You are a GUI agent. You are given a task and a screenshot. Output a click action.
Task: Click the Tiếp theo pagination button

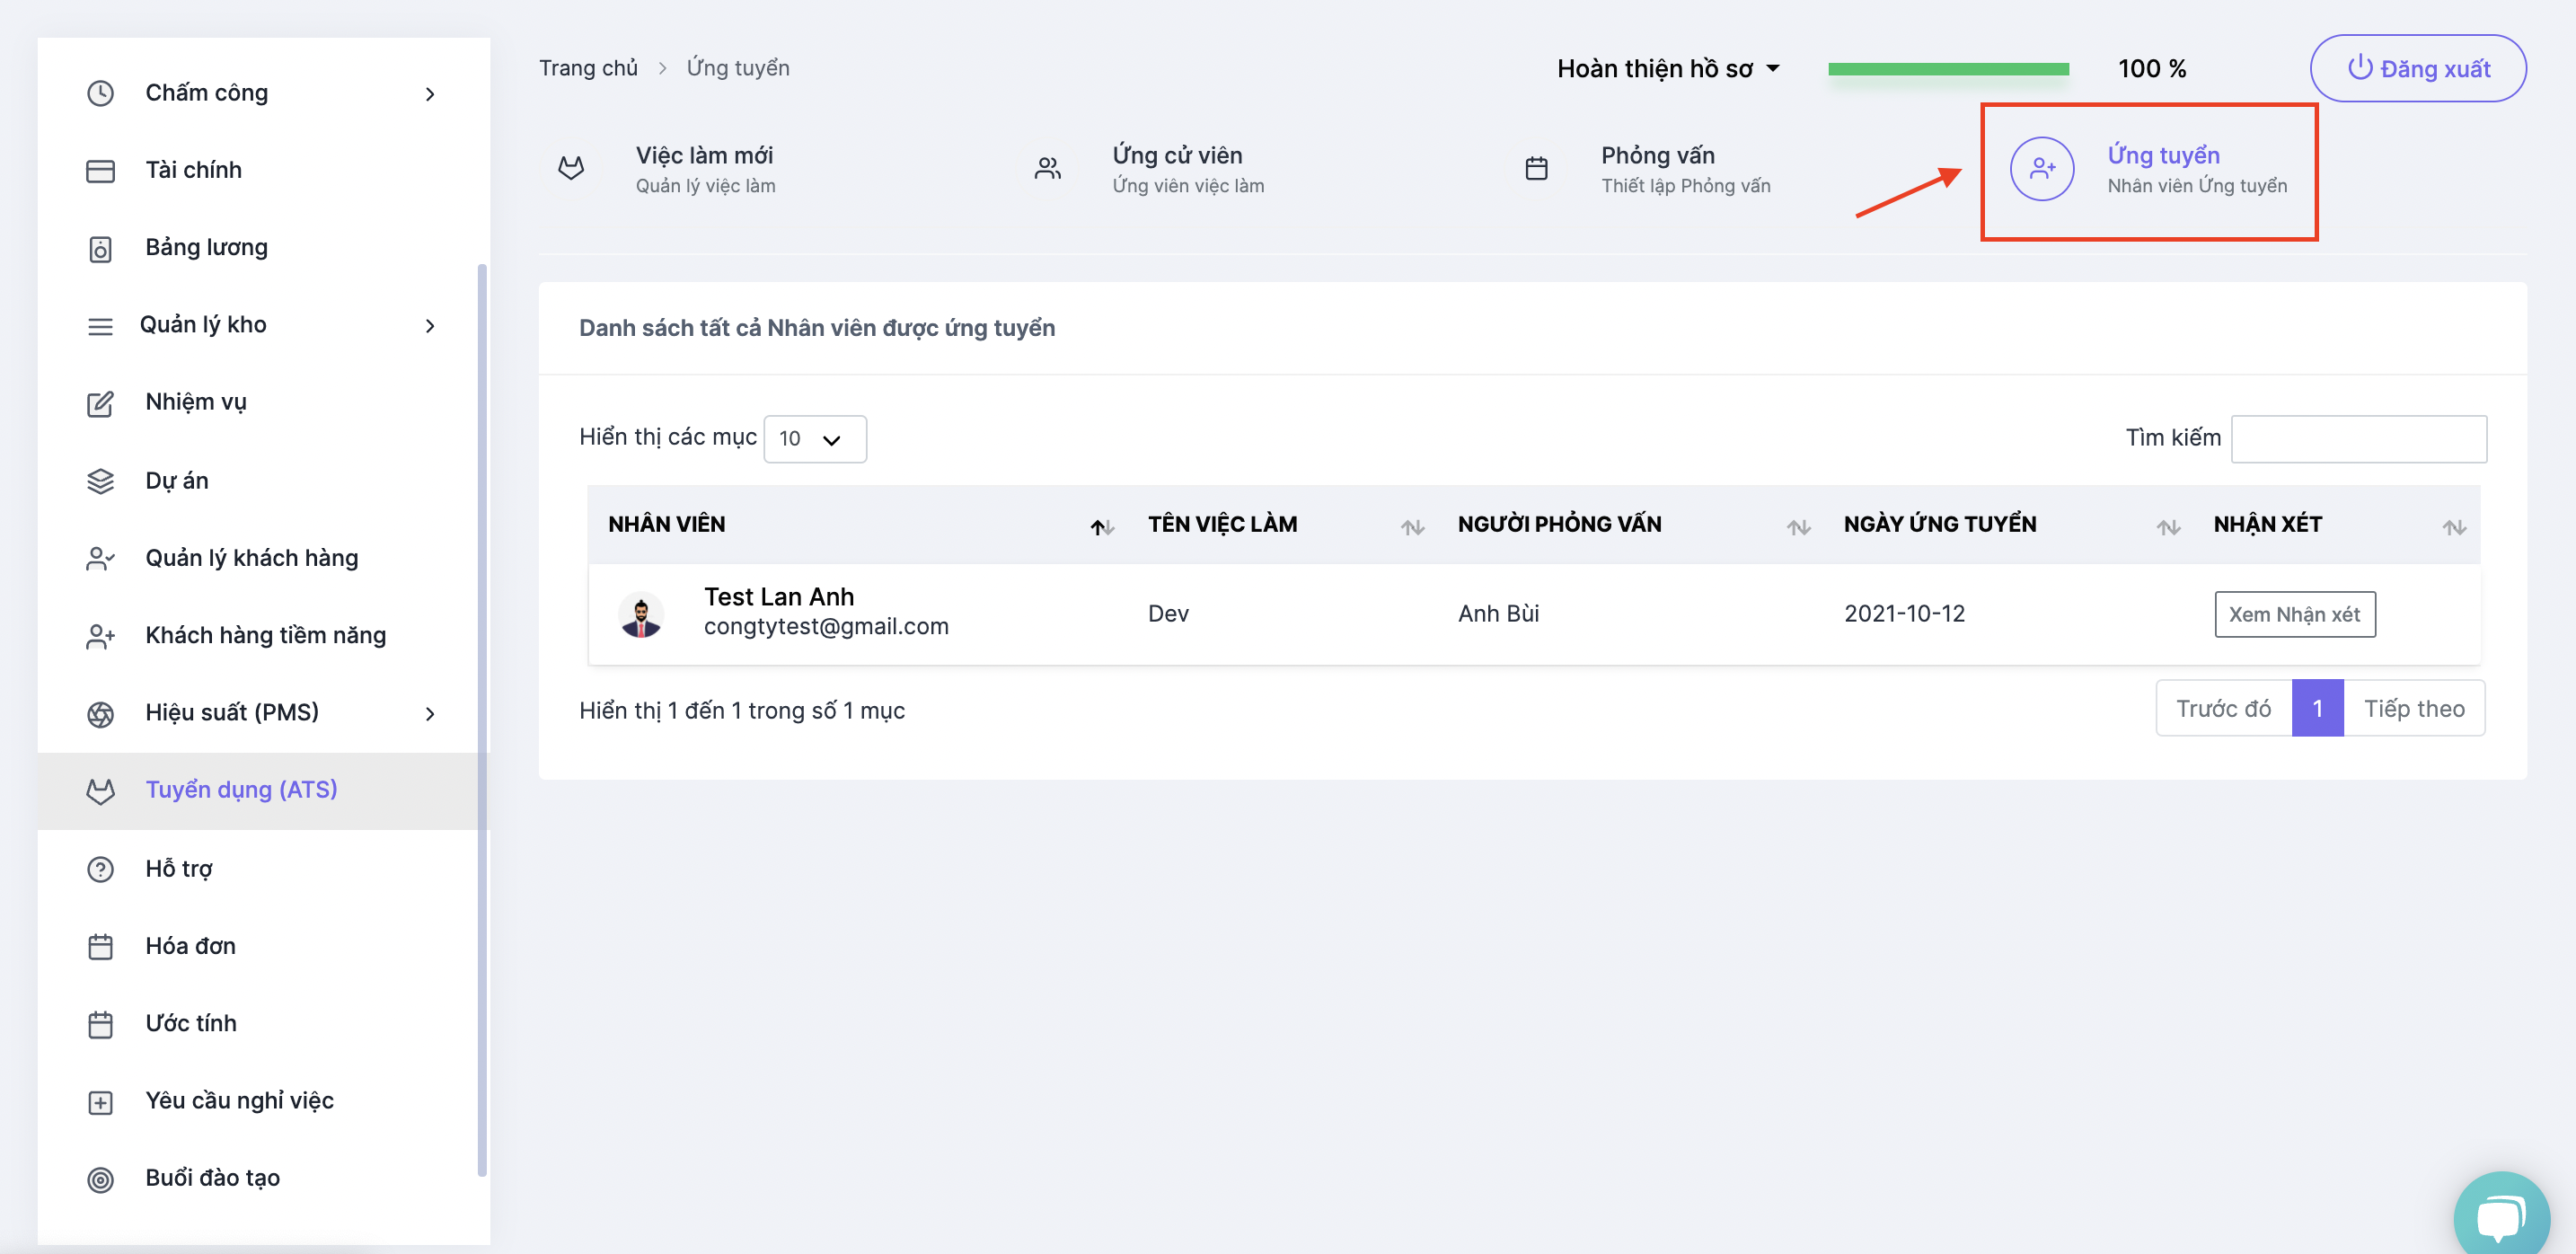pos(2414,708)
